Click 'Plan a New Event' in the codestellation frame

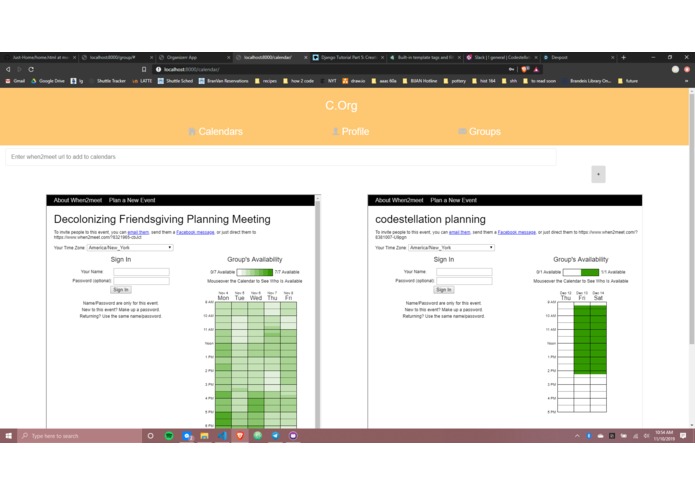coord(453,200)
